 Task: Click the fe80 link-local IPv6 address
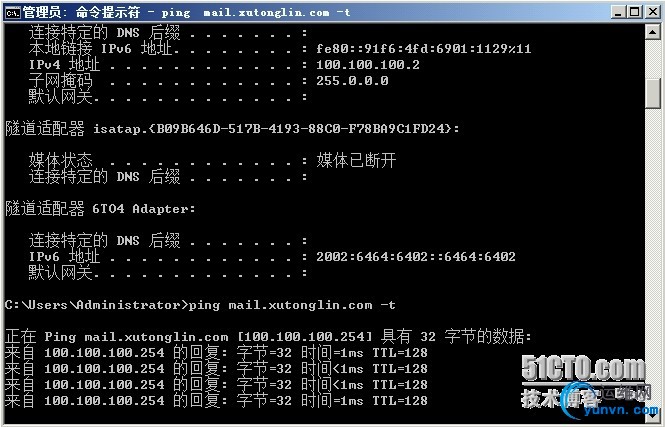click(423, 49)
